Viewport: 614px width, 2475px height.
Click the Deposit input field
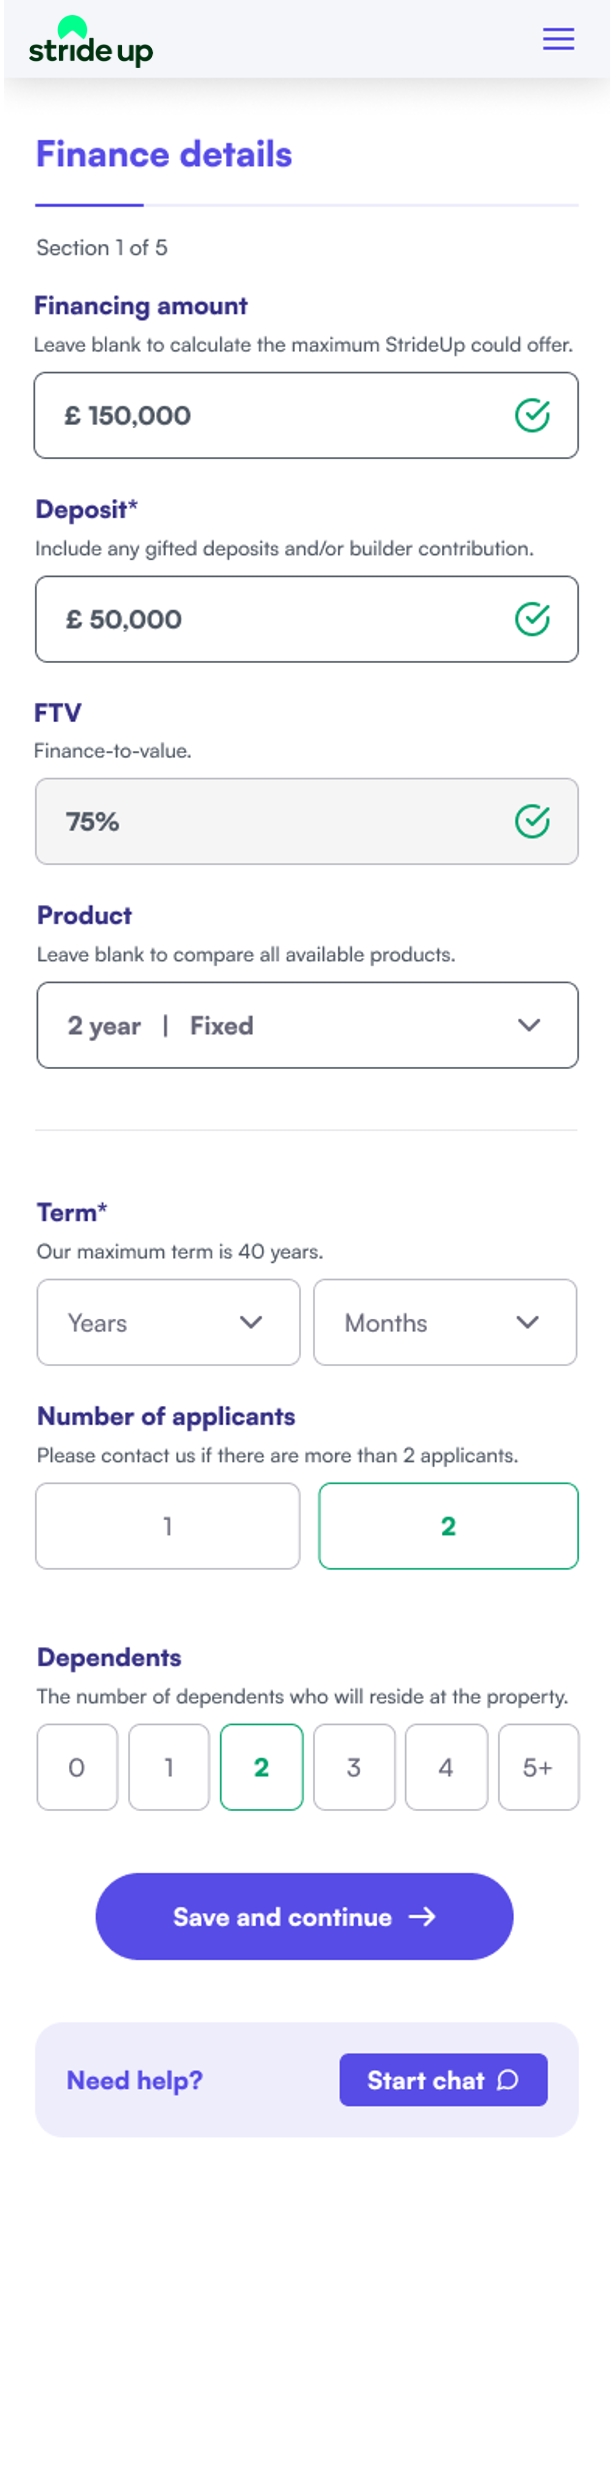pyautogui.click(x=270, y=619)
